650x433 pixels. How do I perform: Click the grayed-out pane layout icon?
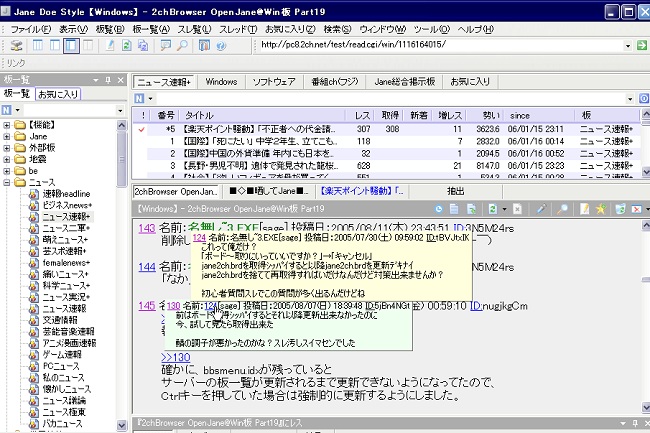(x=88, y=45)
